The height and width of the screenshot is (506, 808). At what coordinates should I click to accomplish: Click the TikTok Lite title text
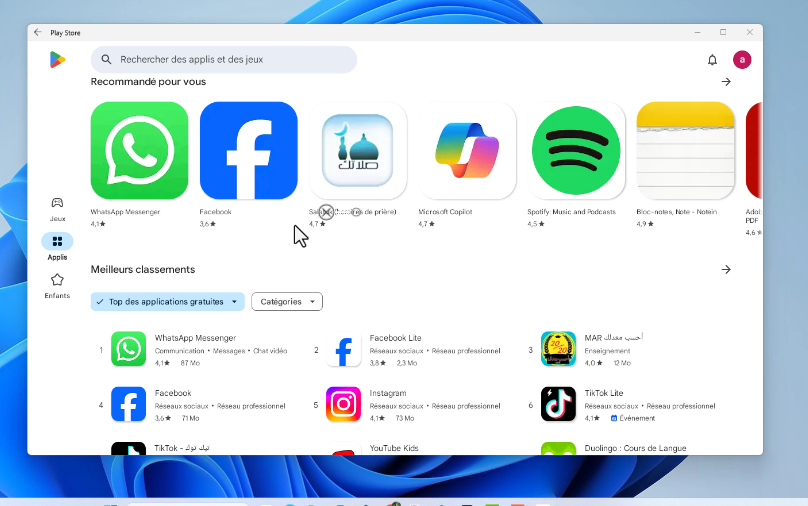pos(604,393)
